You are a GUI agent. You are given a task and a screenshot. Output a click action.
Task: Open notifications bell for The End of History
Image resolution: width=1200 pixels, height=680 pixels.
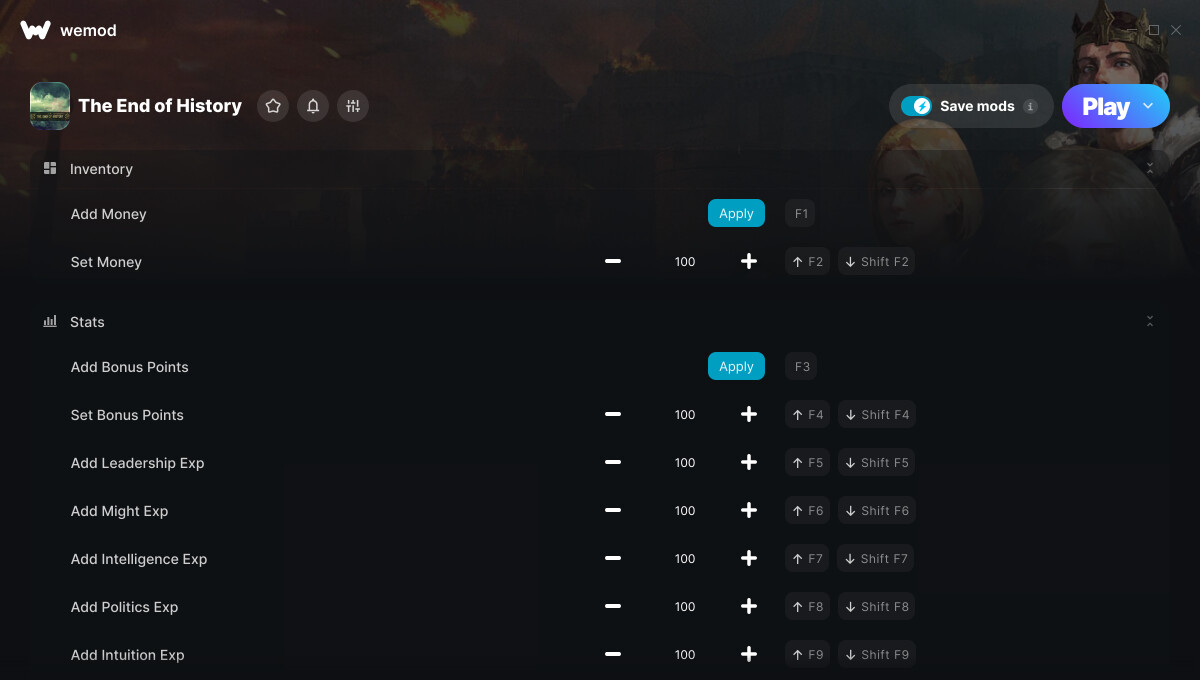click(313, 106)
